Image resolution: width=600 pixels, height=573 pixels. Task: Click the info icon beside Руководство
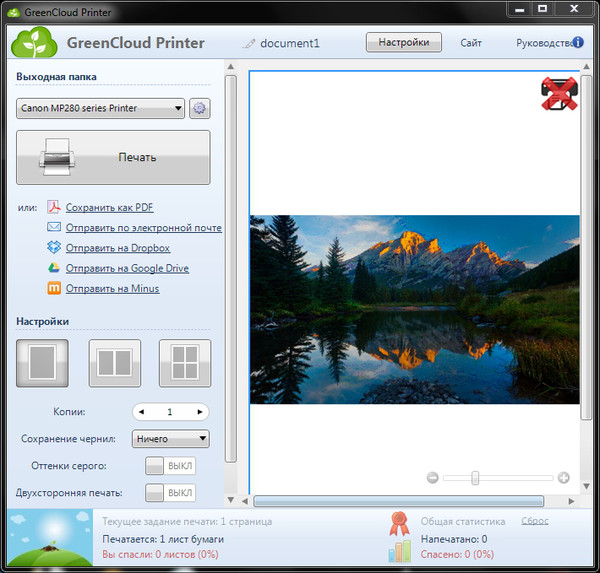pos(578,42)
